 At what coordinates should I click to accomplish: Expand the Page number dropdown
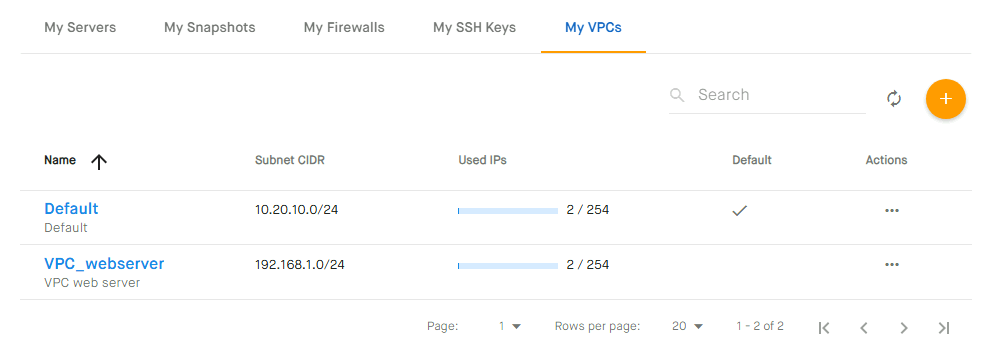pos(510,326)
